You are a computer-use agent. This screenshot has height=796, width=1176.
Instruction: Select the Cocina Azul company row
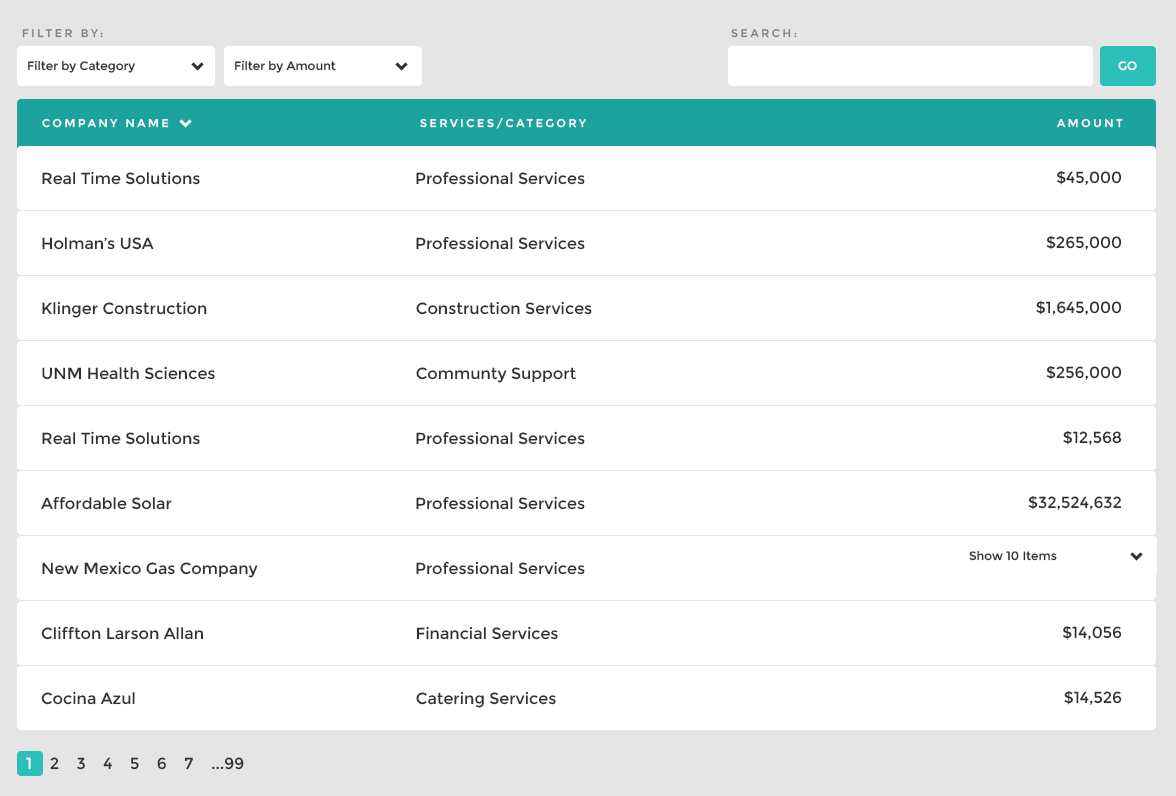88,698
